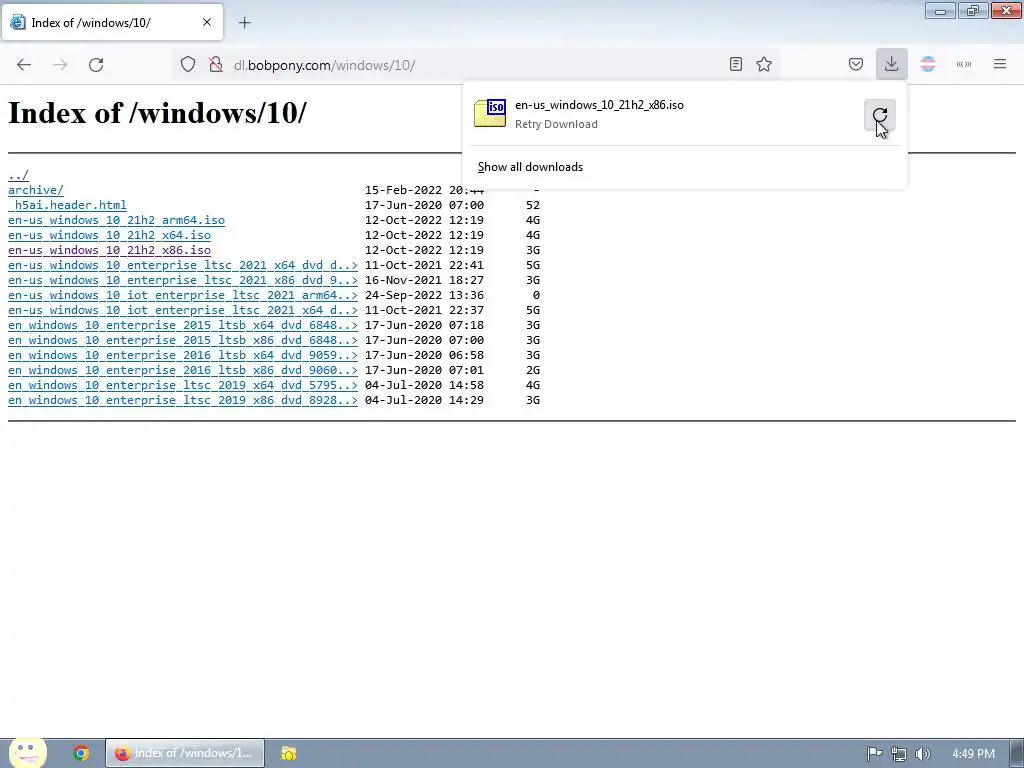Click the address bar URL dl.bobpony.com/windows/10/
Screen dimensions: 1024x768
coord(325,65)
